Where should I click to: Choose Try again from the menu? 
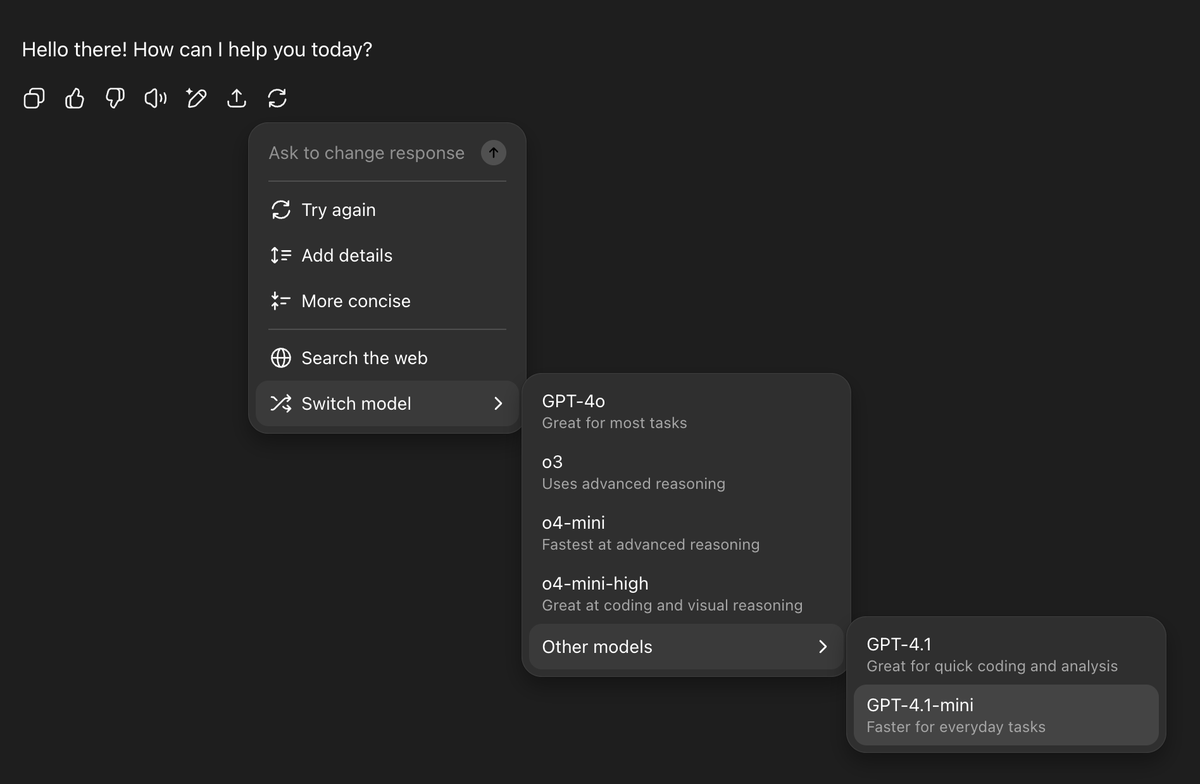[387, 210]
